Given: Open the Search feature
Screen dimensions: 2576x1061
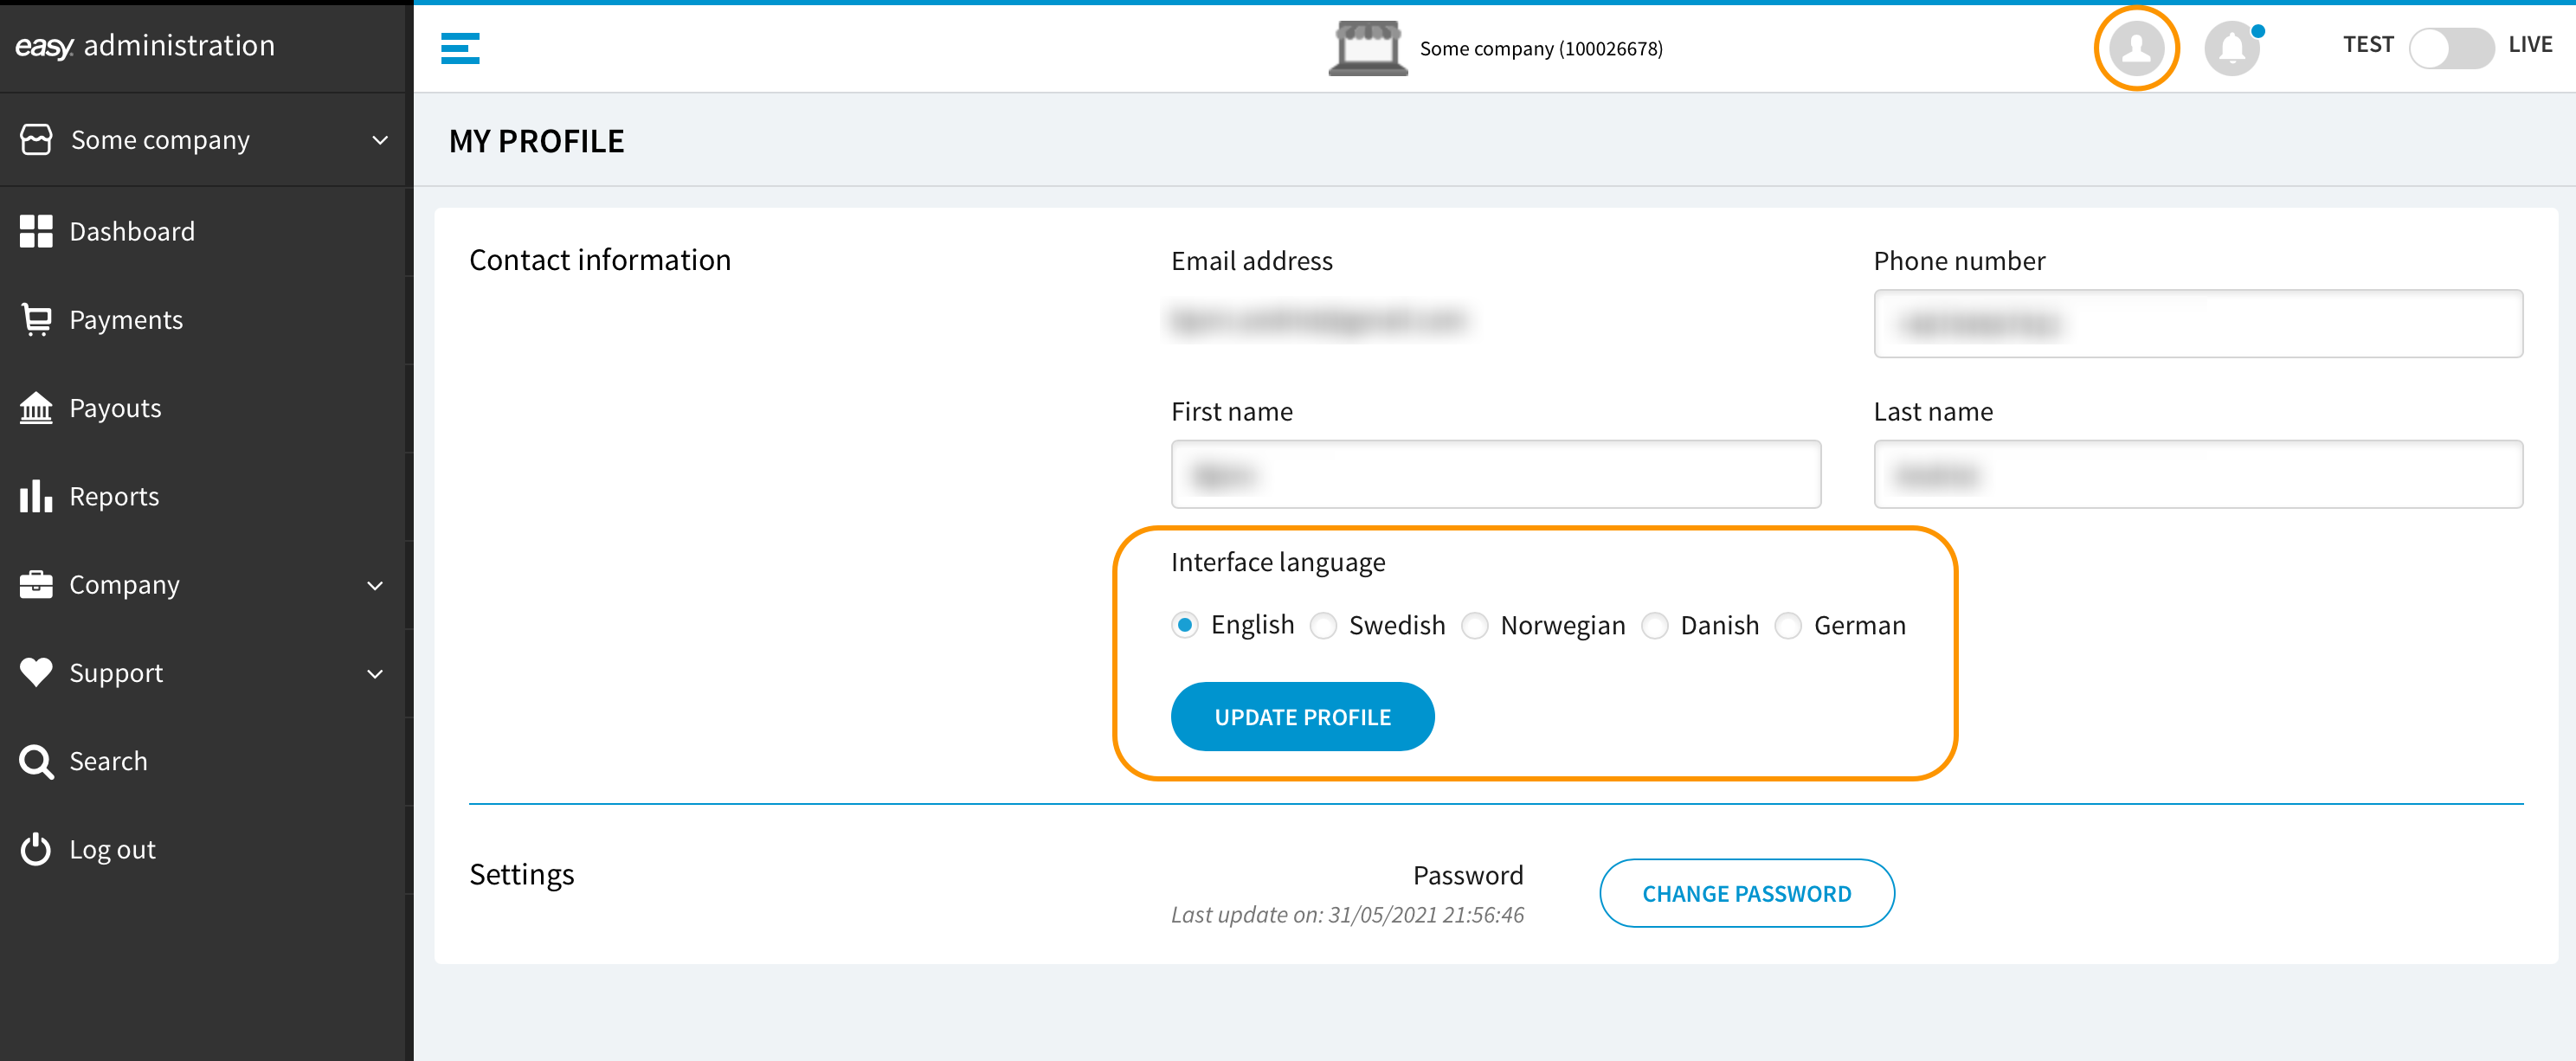Looking at the screenshot, I should [108, 760].
